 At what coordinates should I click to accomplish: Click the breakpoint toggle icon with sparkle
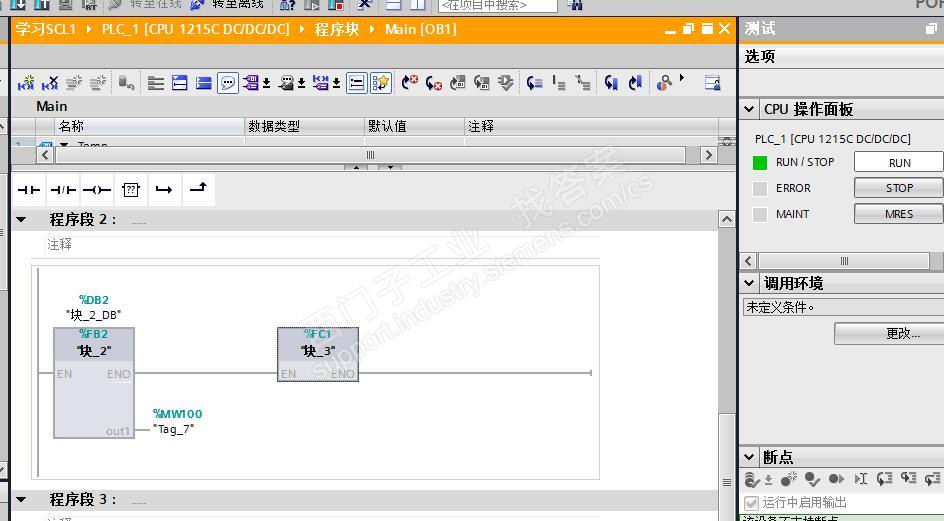point(789,479)
